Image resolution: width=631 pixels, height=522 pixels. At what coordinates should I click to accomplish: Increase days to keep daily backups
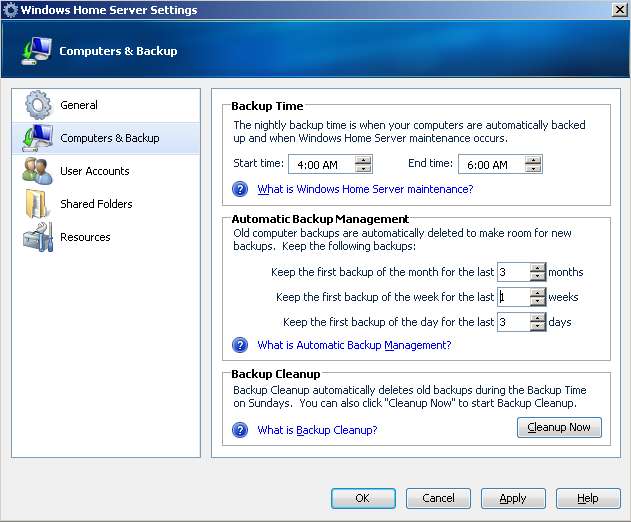click(538, 317)
